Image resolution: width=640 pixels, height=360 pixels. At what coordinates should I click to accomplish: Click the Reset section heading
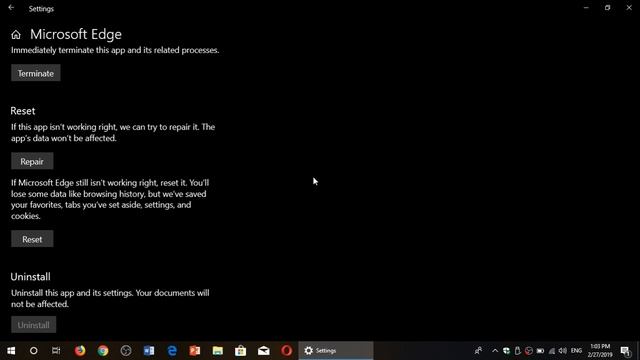point(23,111)
